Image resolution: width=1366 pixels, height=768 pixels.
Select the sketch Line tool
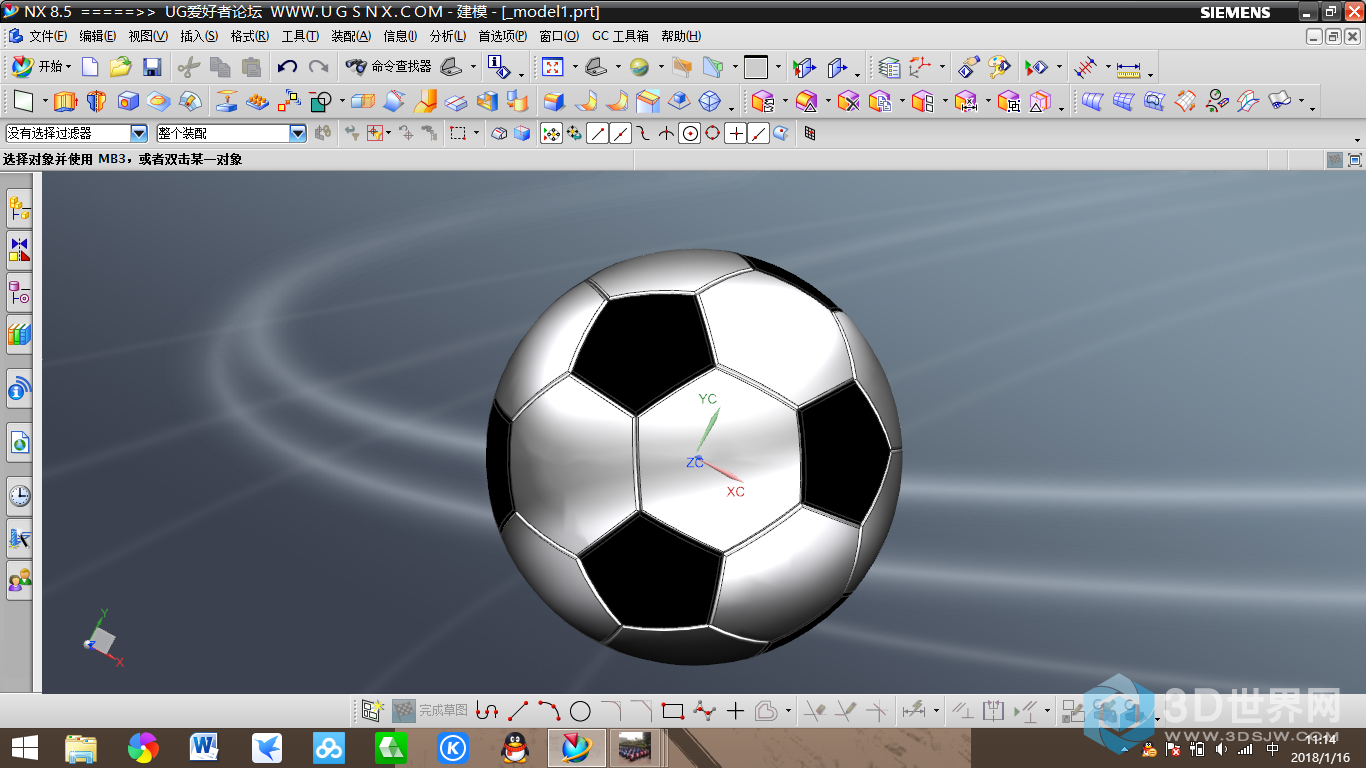click(518, 711)
